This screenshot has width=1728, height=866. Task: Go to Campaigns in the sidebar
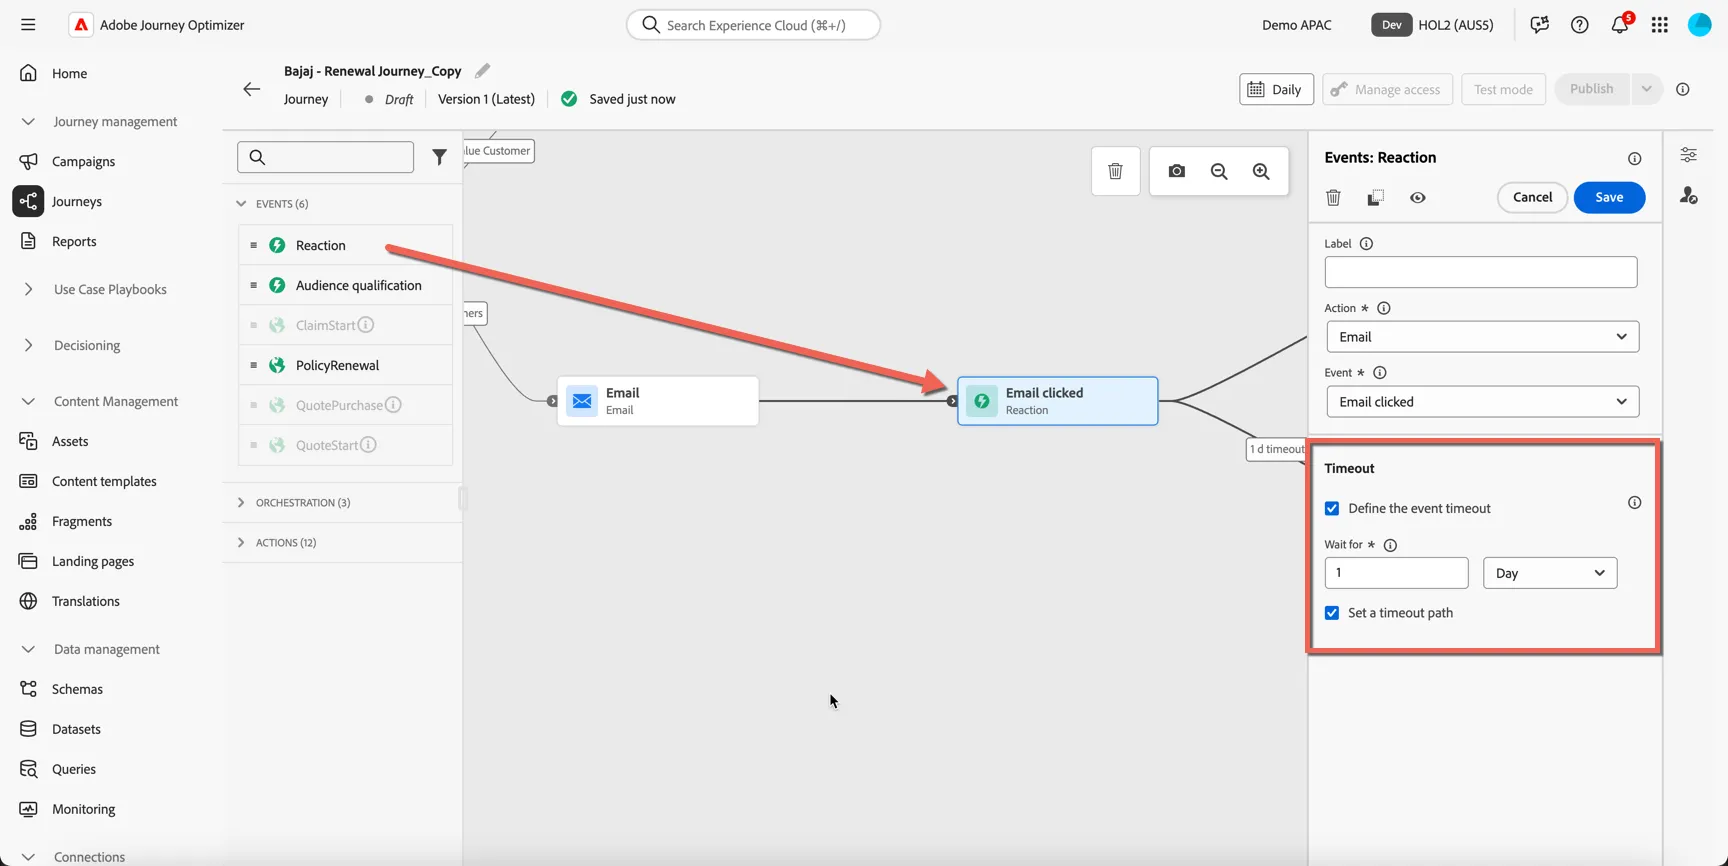[x=83, y=161]
